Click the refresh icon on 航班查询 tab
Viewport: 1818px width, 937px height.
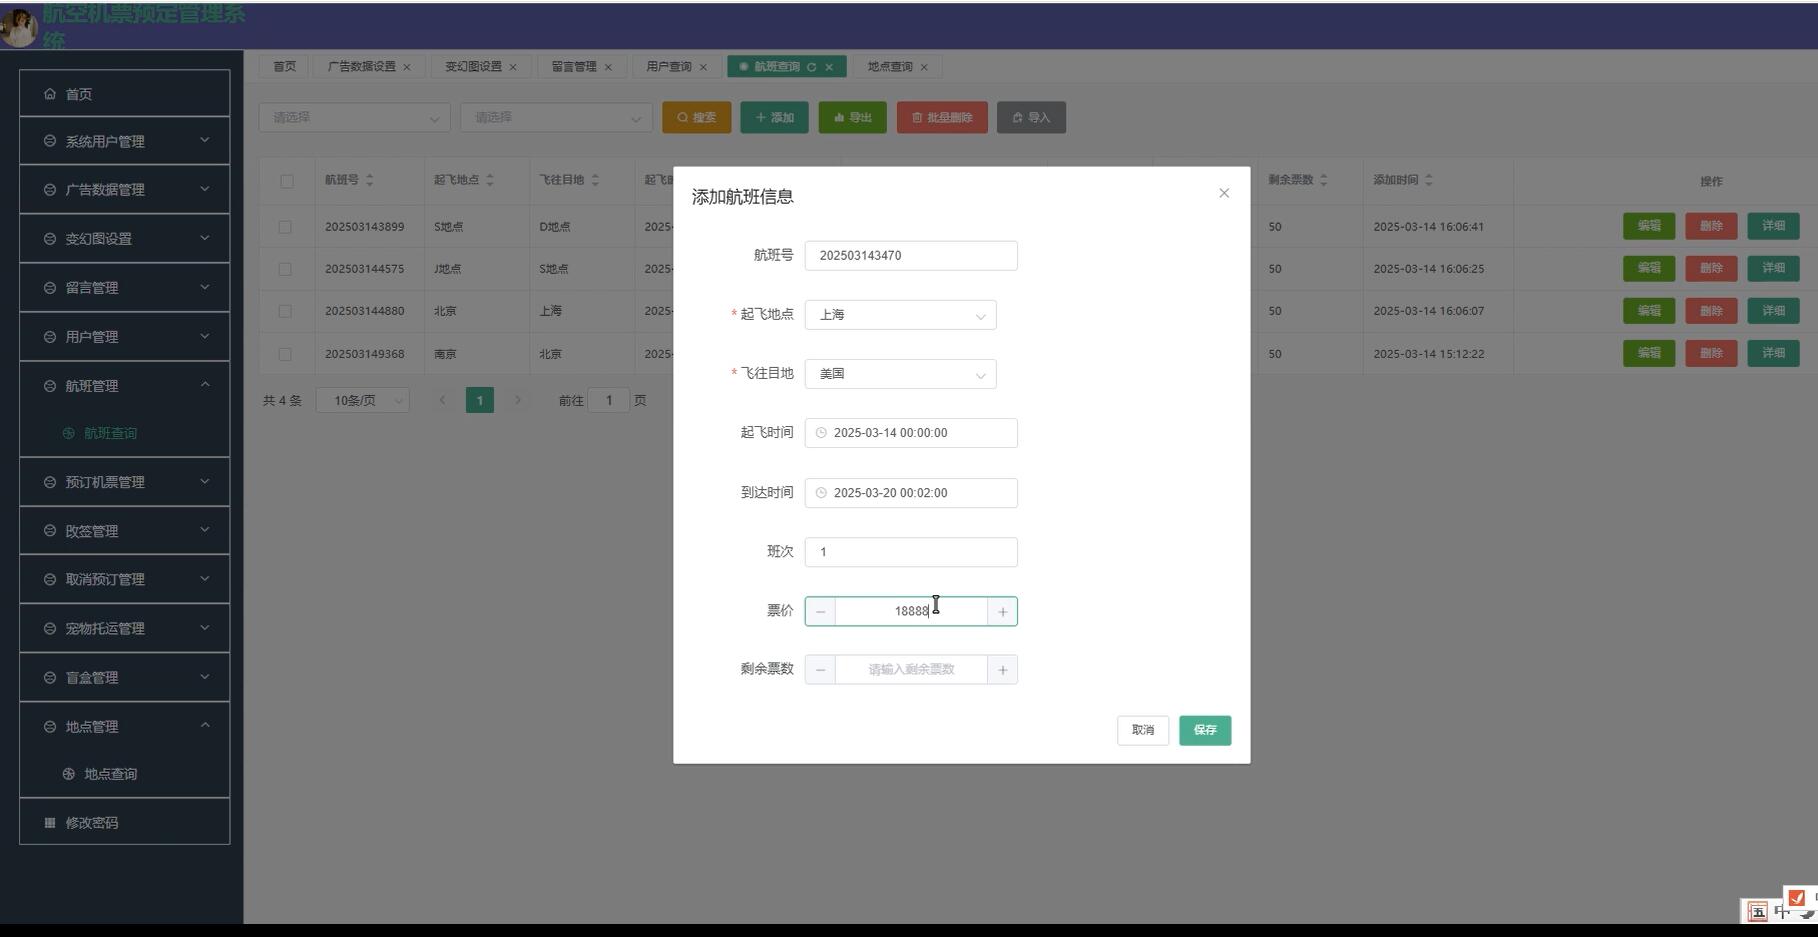(x=814, y=66)
